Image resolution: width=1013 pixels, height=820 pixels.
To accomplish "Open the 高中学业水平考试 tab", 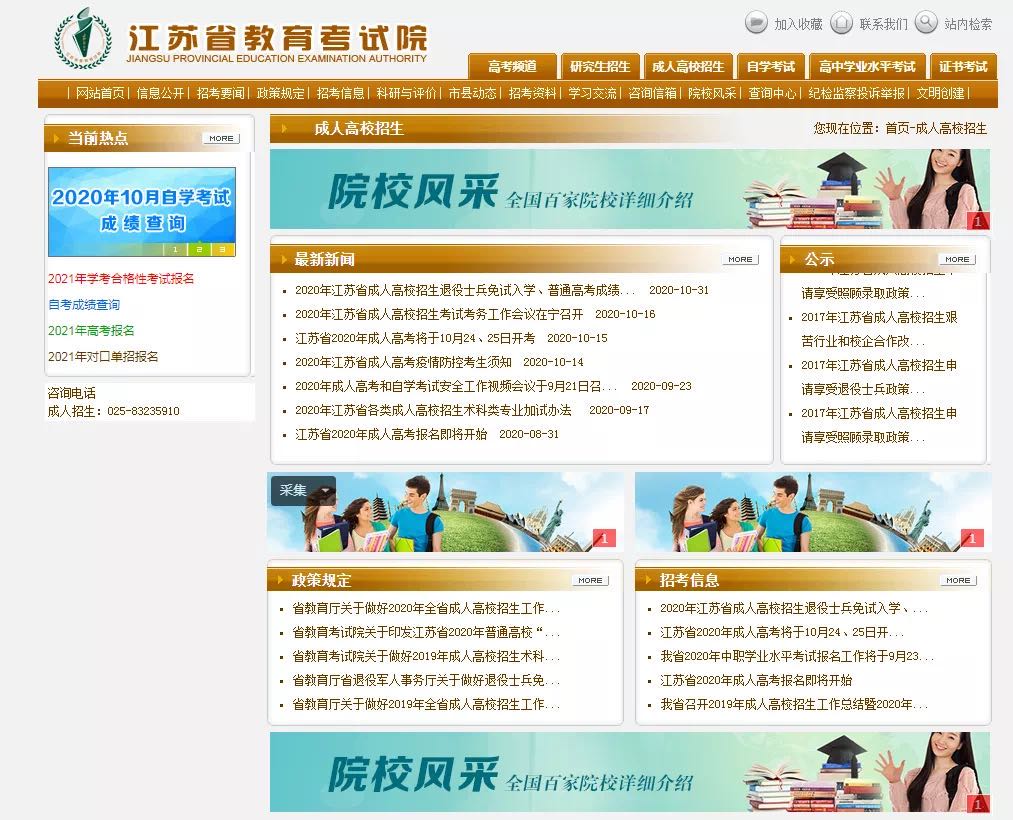I will pyautogui.click(x=867, y=66).
